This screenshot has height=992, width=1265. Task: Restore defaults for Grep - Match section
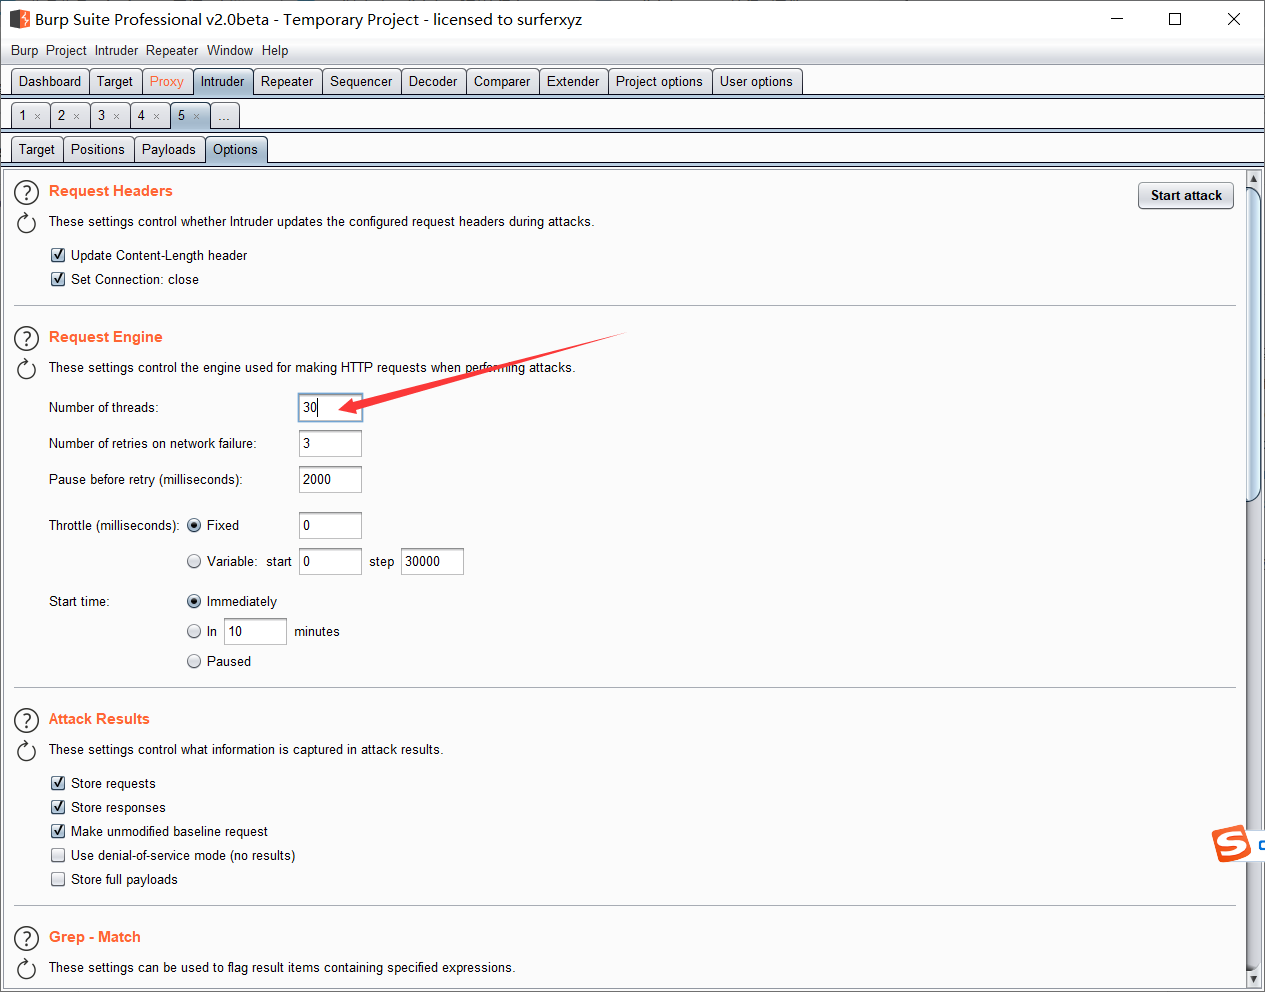point(27,969)
